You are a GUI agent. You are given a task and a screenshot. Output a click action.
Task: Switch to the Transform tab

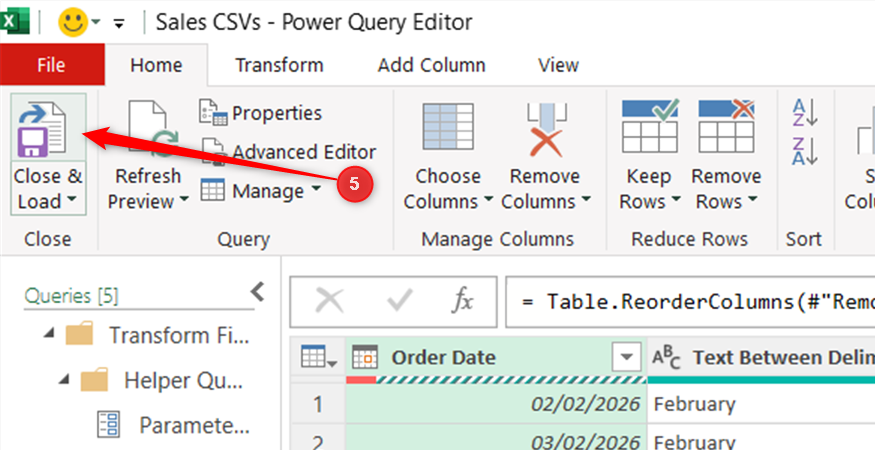(279, 65)
